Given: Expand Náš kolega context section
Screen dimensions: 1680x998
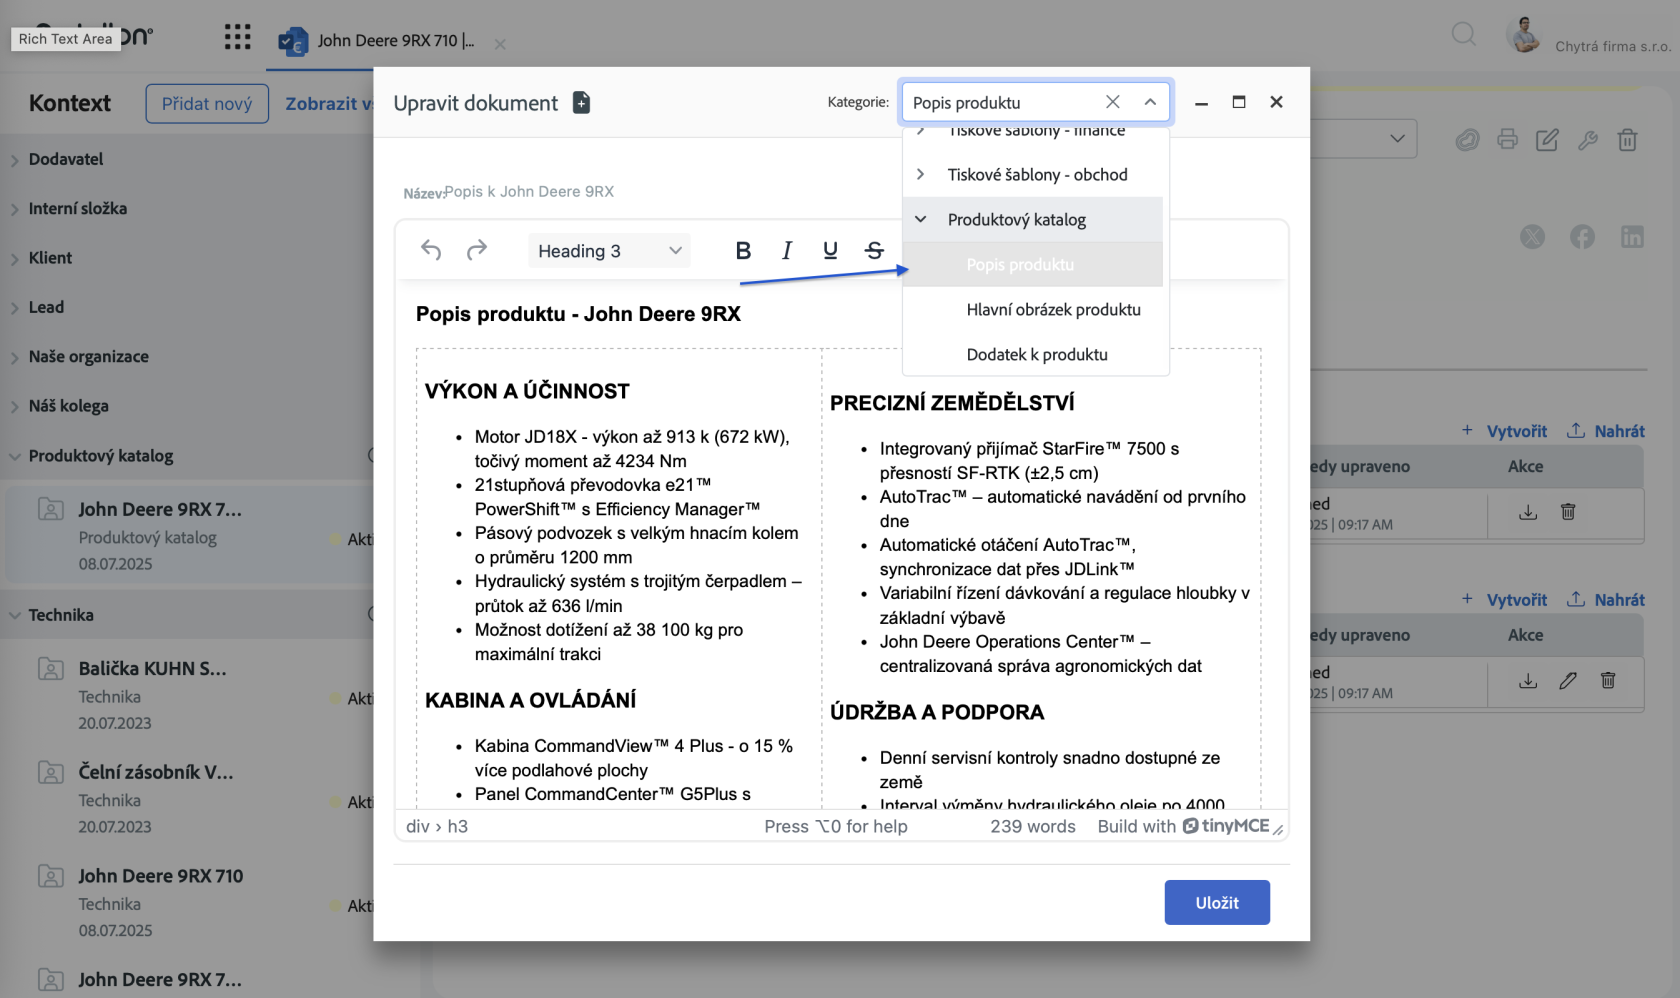Looking at the screenshot, I should click(x=15, y=407).
